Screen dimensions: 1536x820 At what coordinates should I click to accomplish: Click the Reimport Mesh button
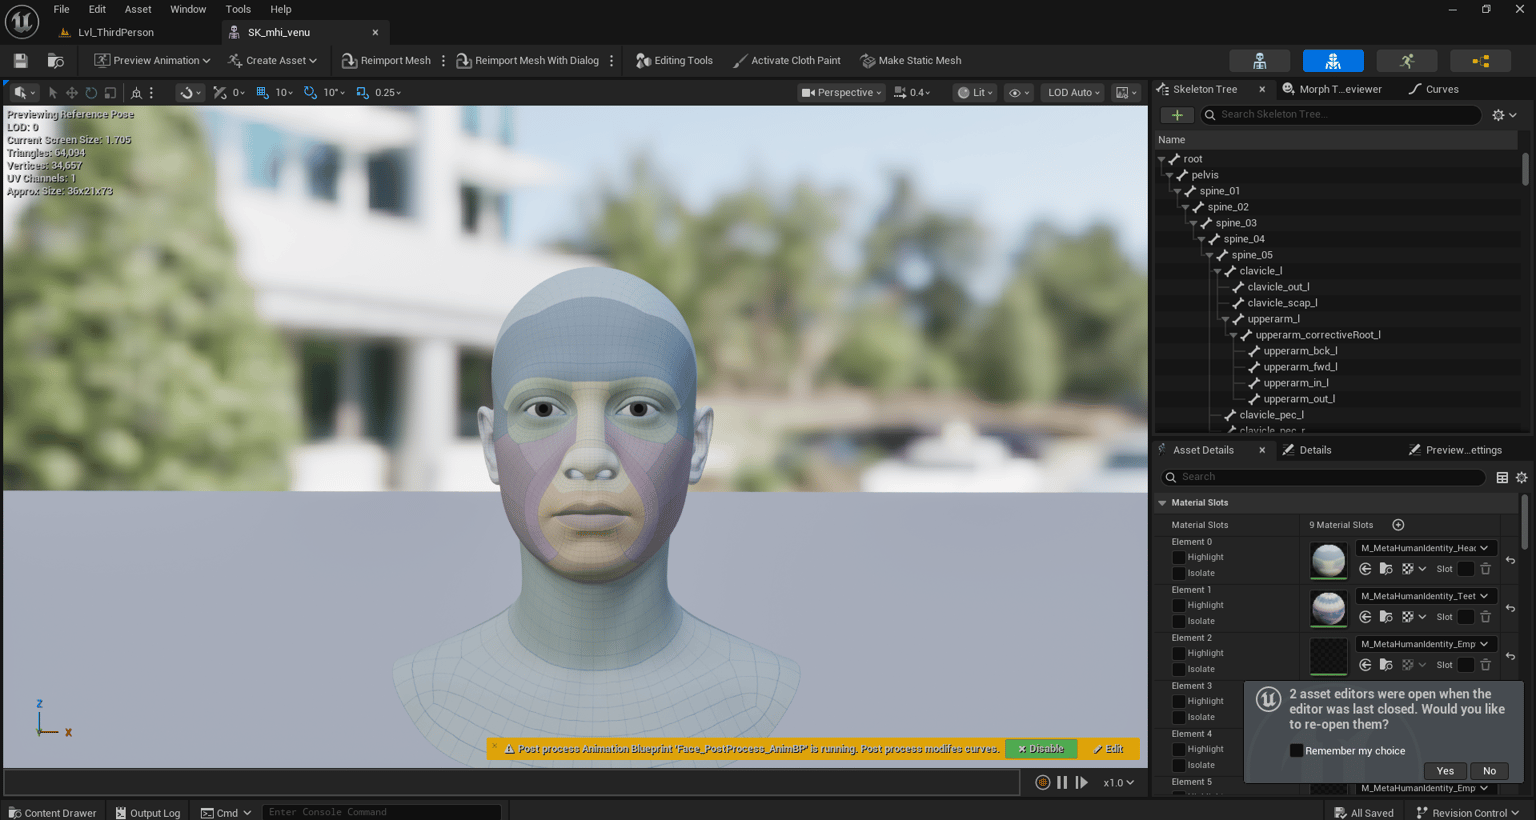(386, 61)
